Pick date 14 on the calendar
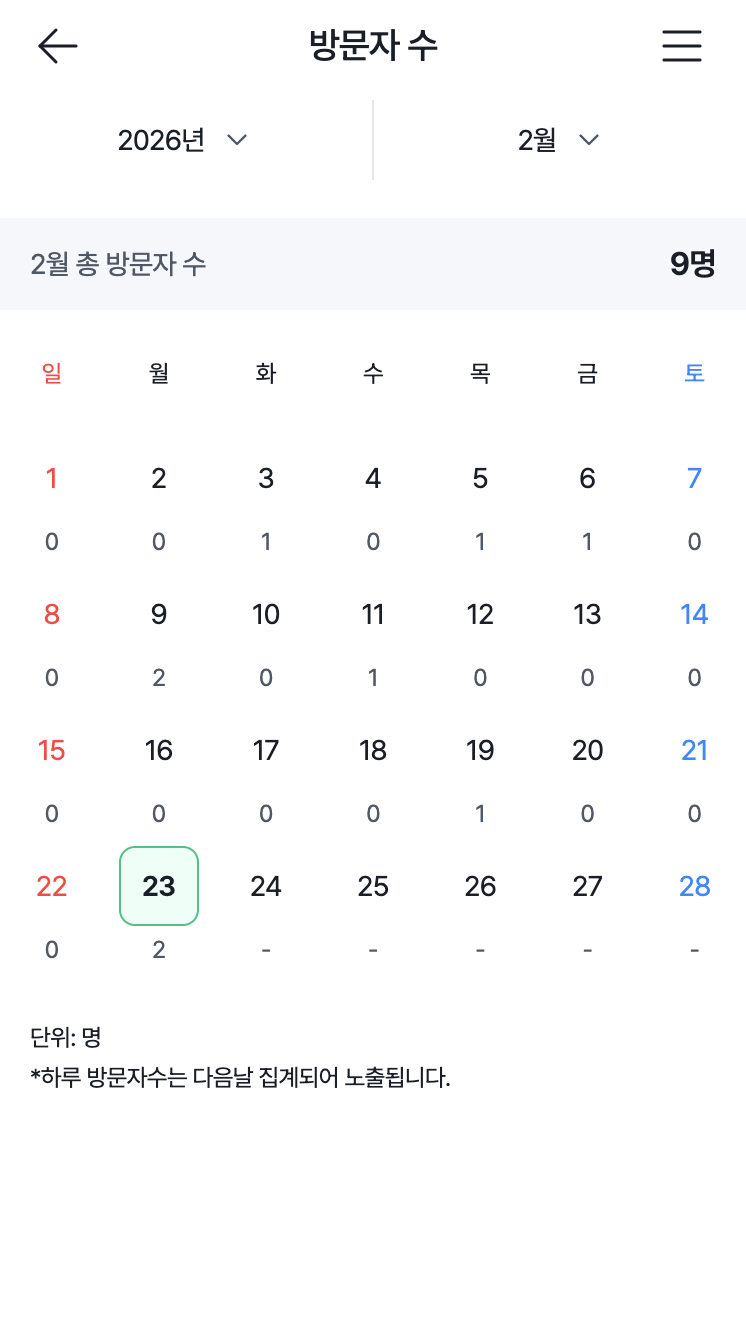 coord(694,614)
